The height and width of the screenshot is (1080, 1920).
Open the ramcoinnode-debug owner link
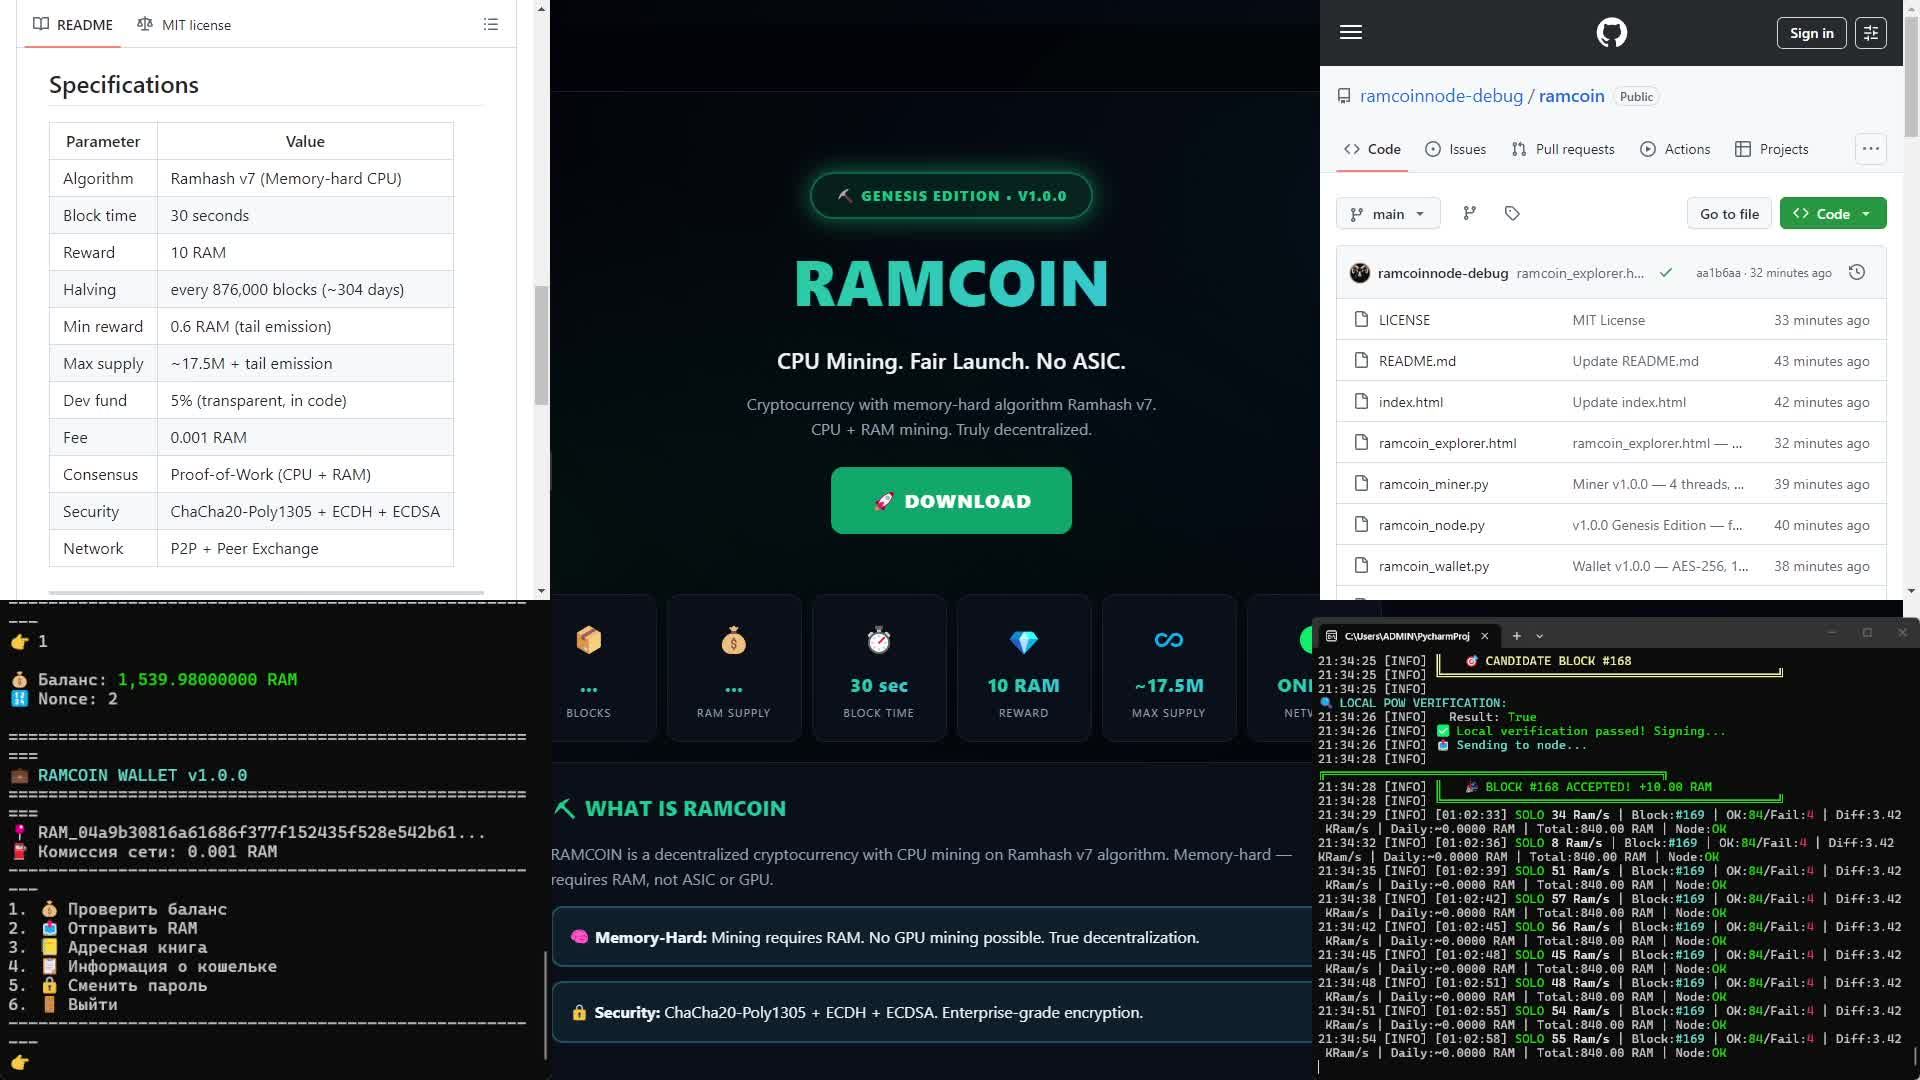(1441, 96)
